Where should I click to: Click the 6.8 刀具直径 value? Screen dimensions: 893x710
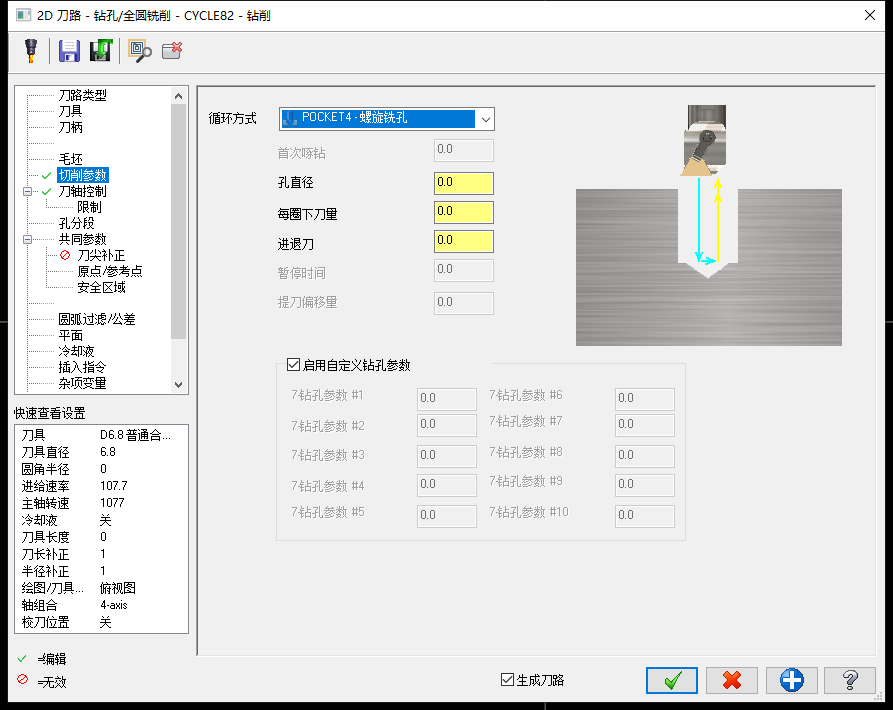coord(108,452)
